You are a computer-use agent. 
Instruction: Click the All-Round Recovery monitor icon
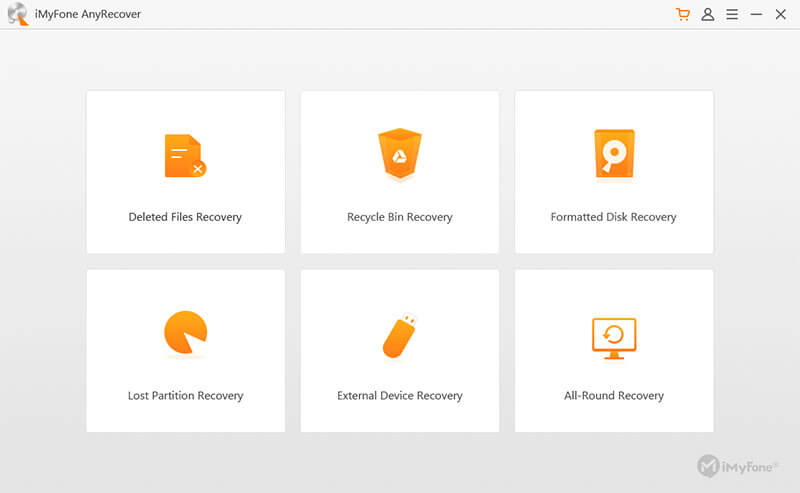point(614,338)
